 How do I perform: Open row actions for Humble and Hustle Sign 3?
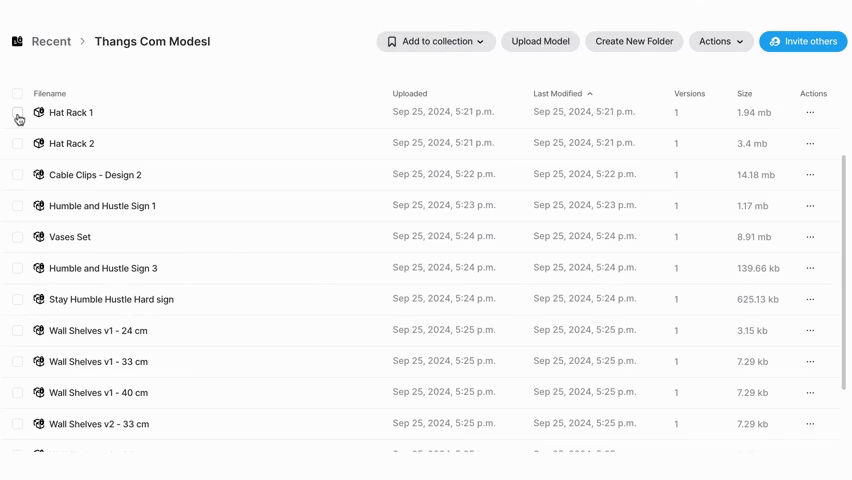coord(810,268)
